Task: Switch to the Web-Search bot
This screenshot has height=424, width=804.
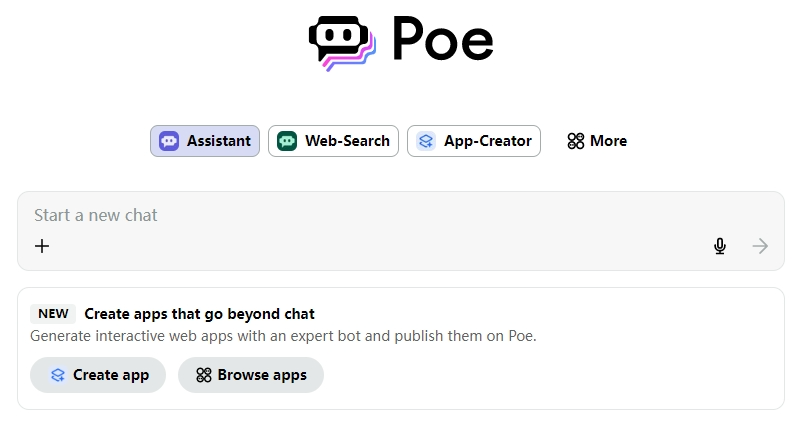Action: (x=333, y=141)
